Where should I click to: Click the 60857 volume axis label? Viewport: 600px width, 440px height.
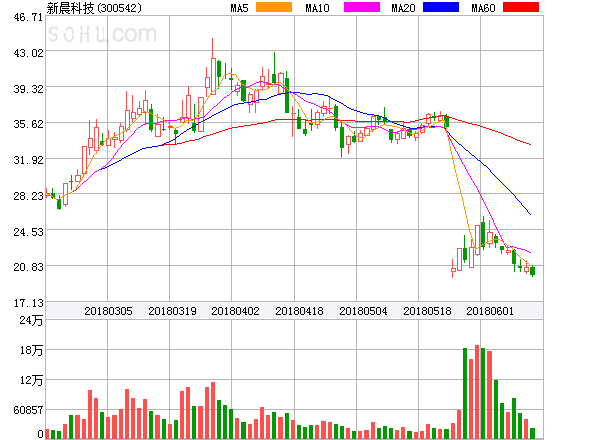pyautogui.click(x=28, y=410)
